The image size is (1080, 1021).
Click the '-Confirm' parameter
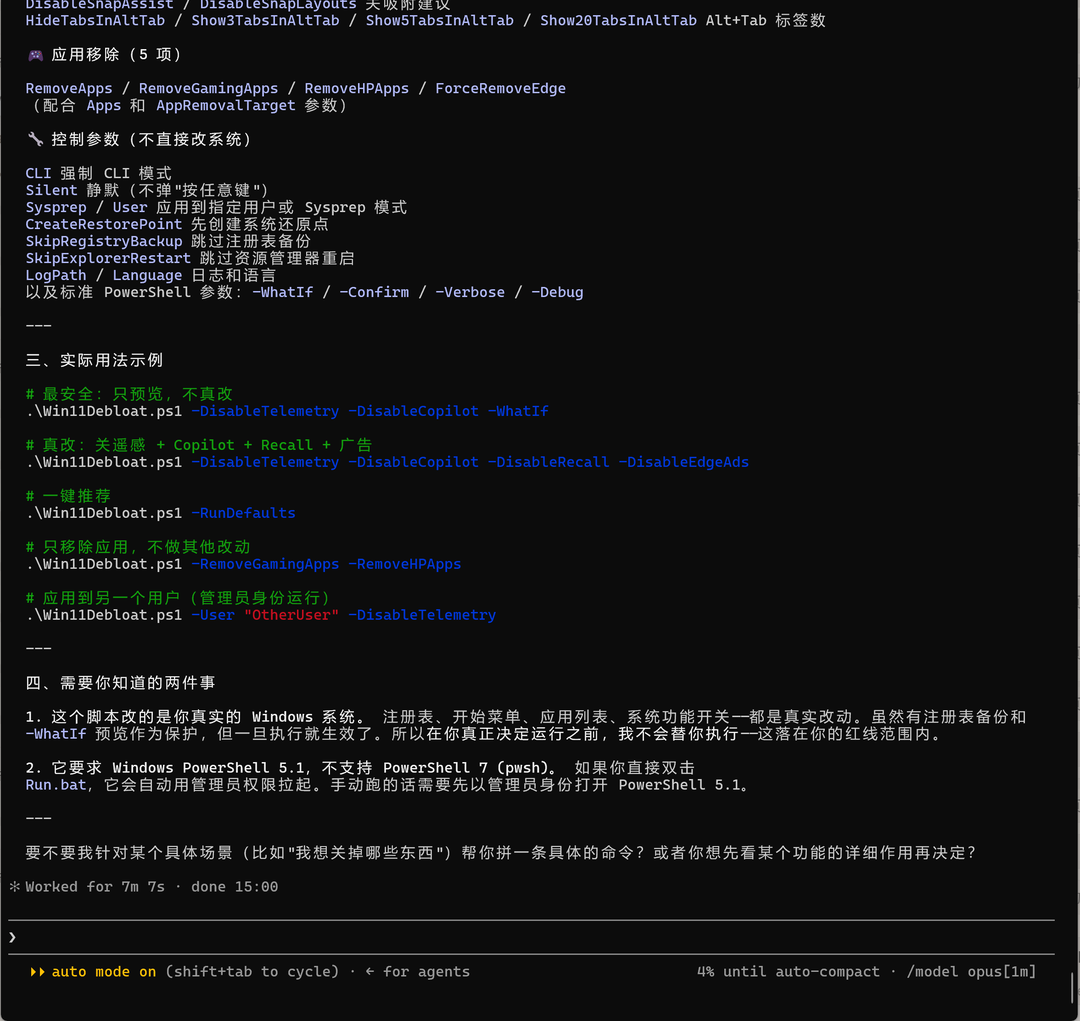click(374, 292)
